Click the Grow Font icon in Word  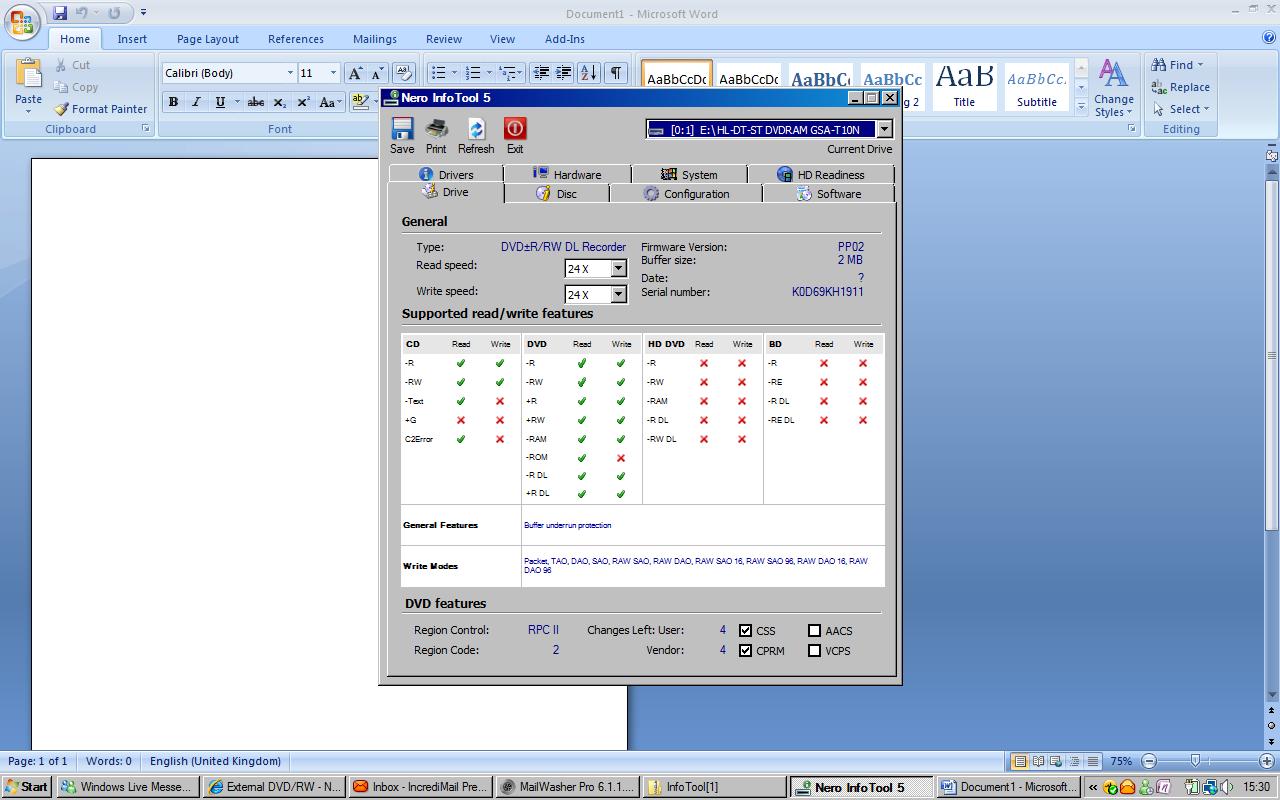click(x=355, y=73)
